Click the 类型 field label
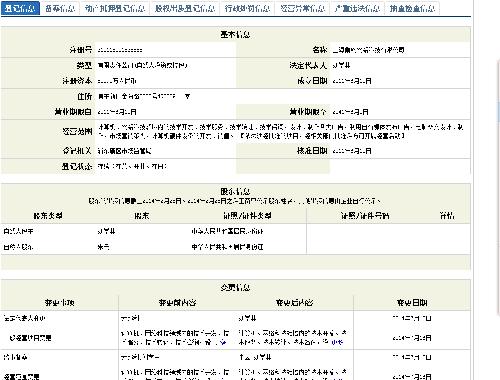500x380 pixels. click(x=84, y=65)
